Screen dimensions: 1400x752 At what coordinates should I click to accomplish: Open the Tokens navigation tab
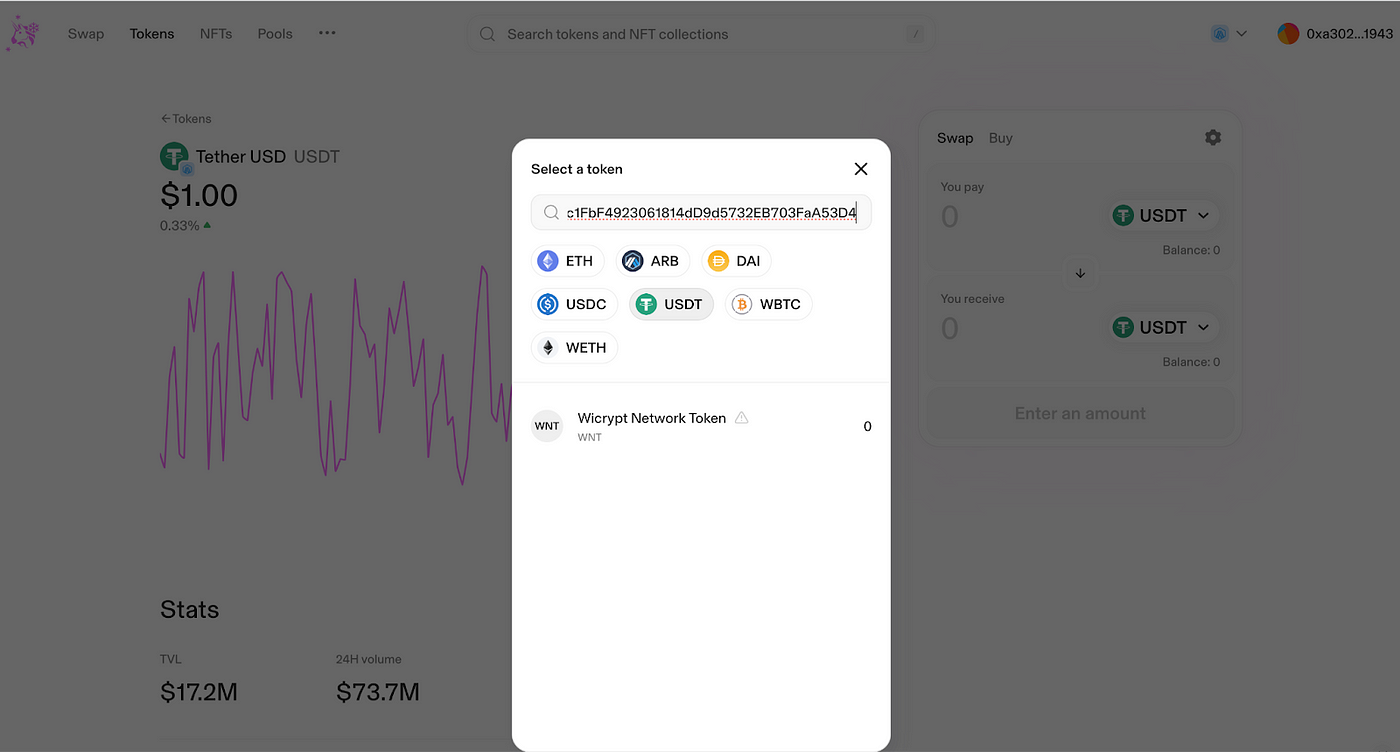[152, 33]
